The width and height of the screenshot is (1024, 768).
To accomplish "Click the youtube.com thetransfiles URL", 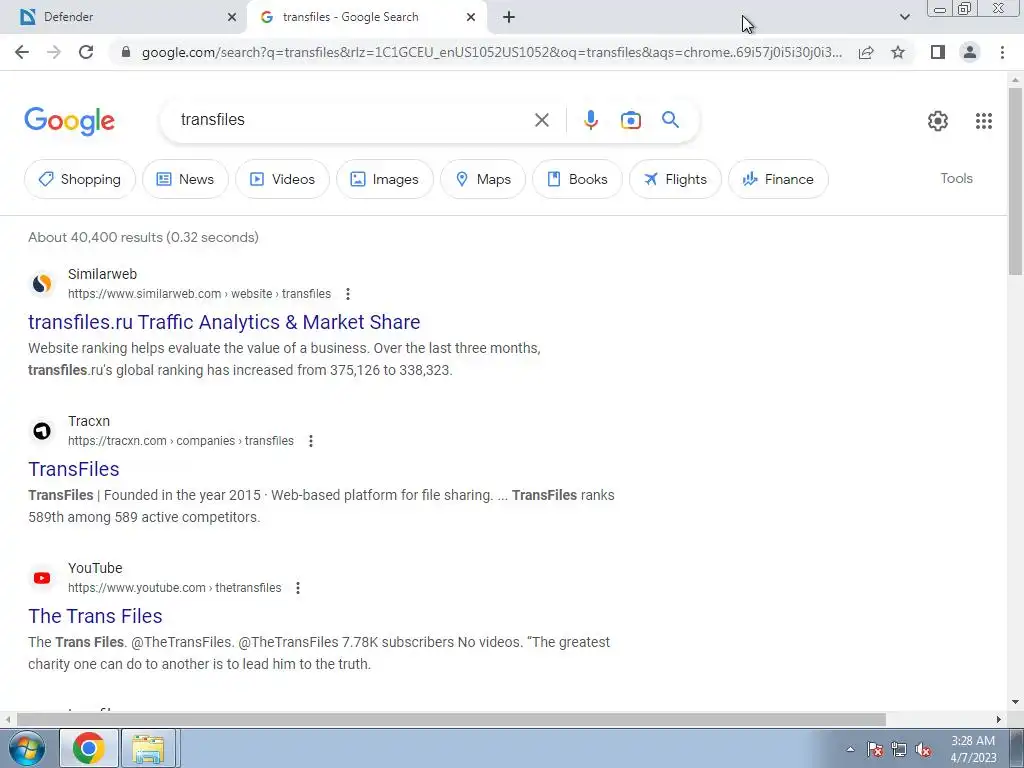I will pos(174,588).
